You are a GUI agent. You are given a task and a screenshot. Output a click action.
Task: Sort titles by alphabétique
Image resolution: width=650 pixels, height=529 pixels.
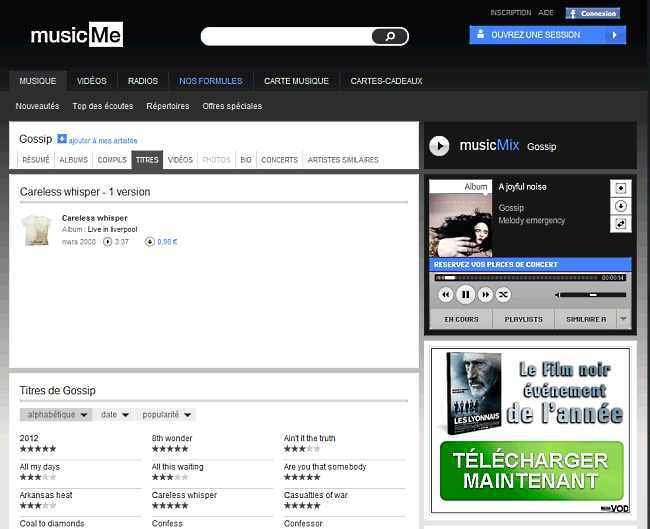[56, 415]
